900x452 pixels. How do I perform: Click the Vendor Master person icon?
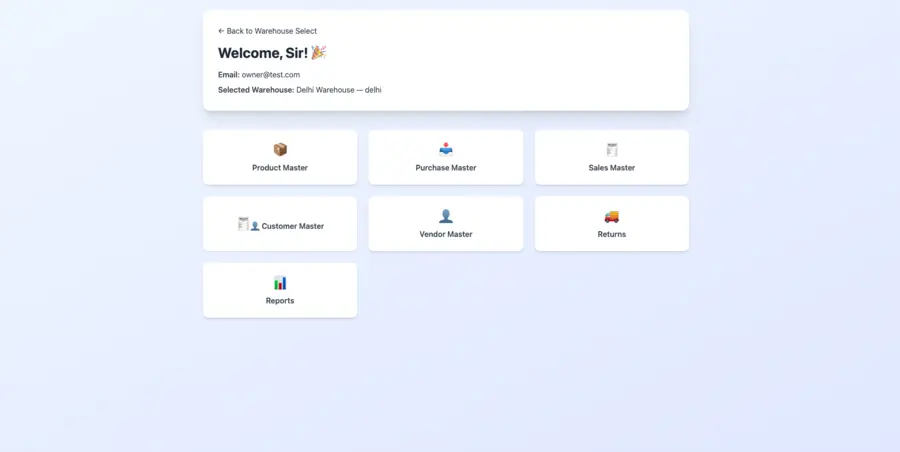tap(446, 216)
